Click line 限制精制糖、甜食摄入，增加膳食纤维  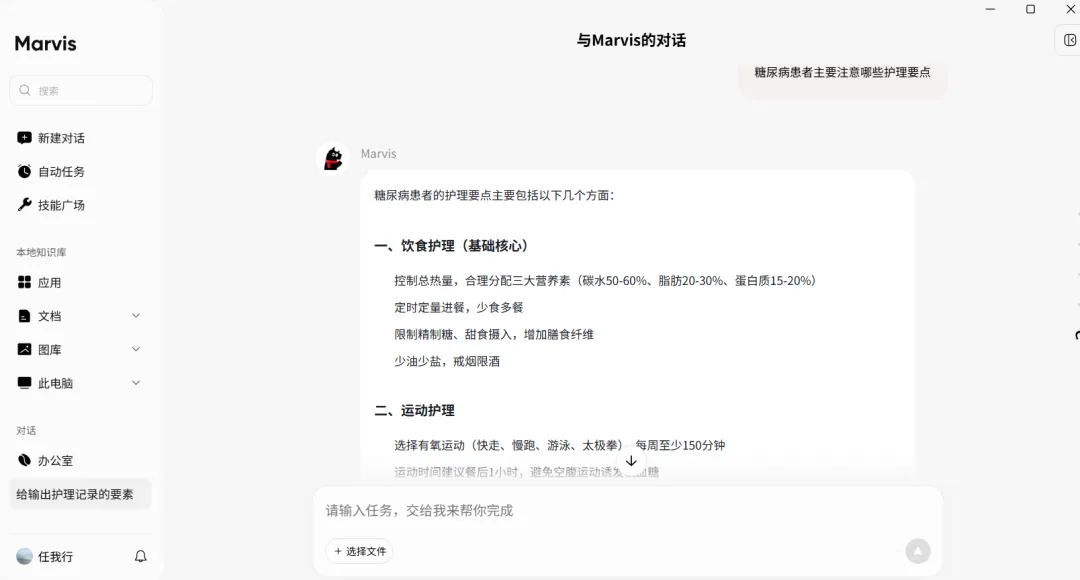tap(494, 334)
